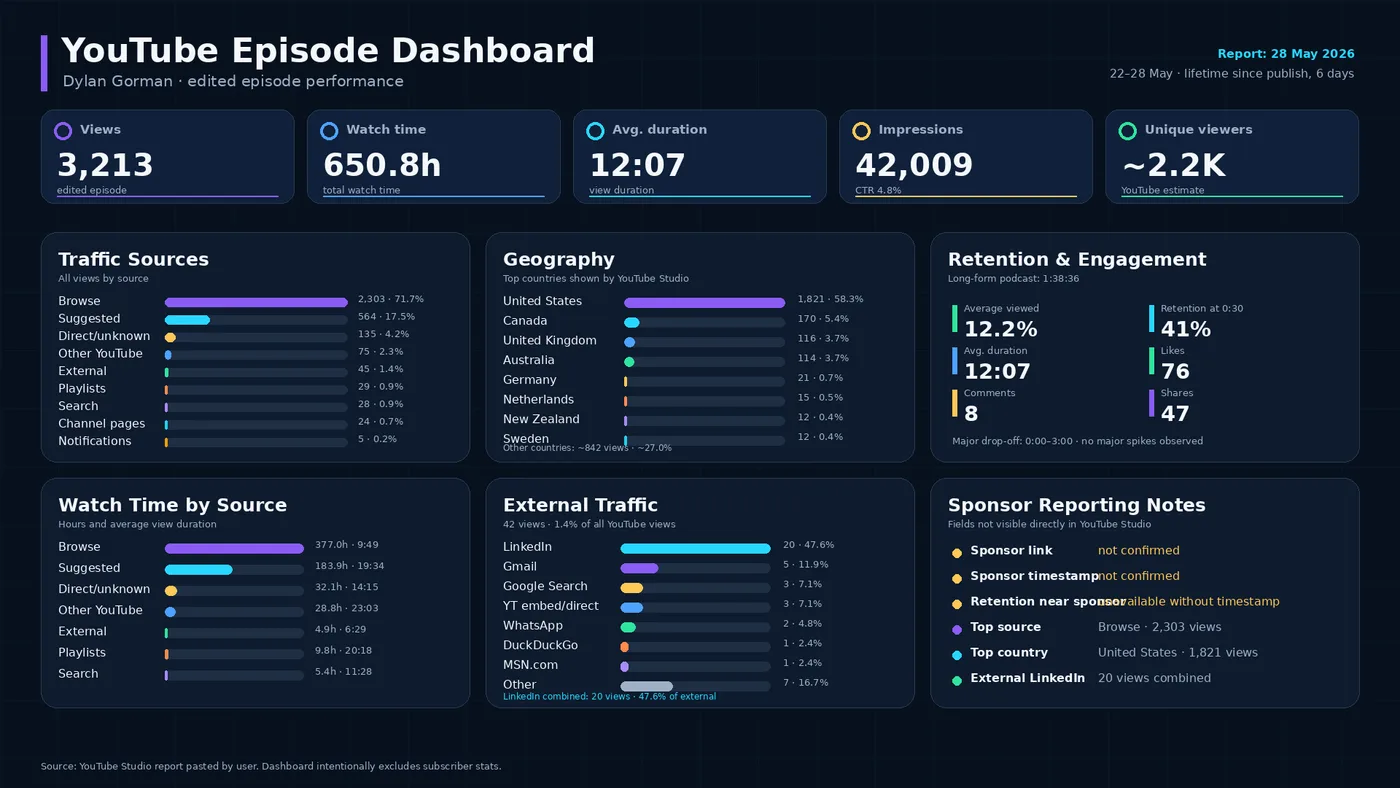The width and height of the screenshot is (1400, 788).
Task: Click the 42,009 impressions figure
Action: click(x=914, y=165)
